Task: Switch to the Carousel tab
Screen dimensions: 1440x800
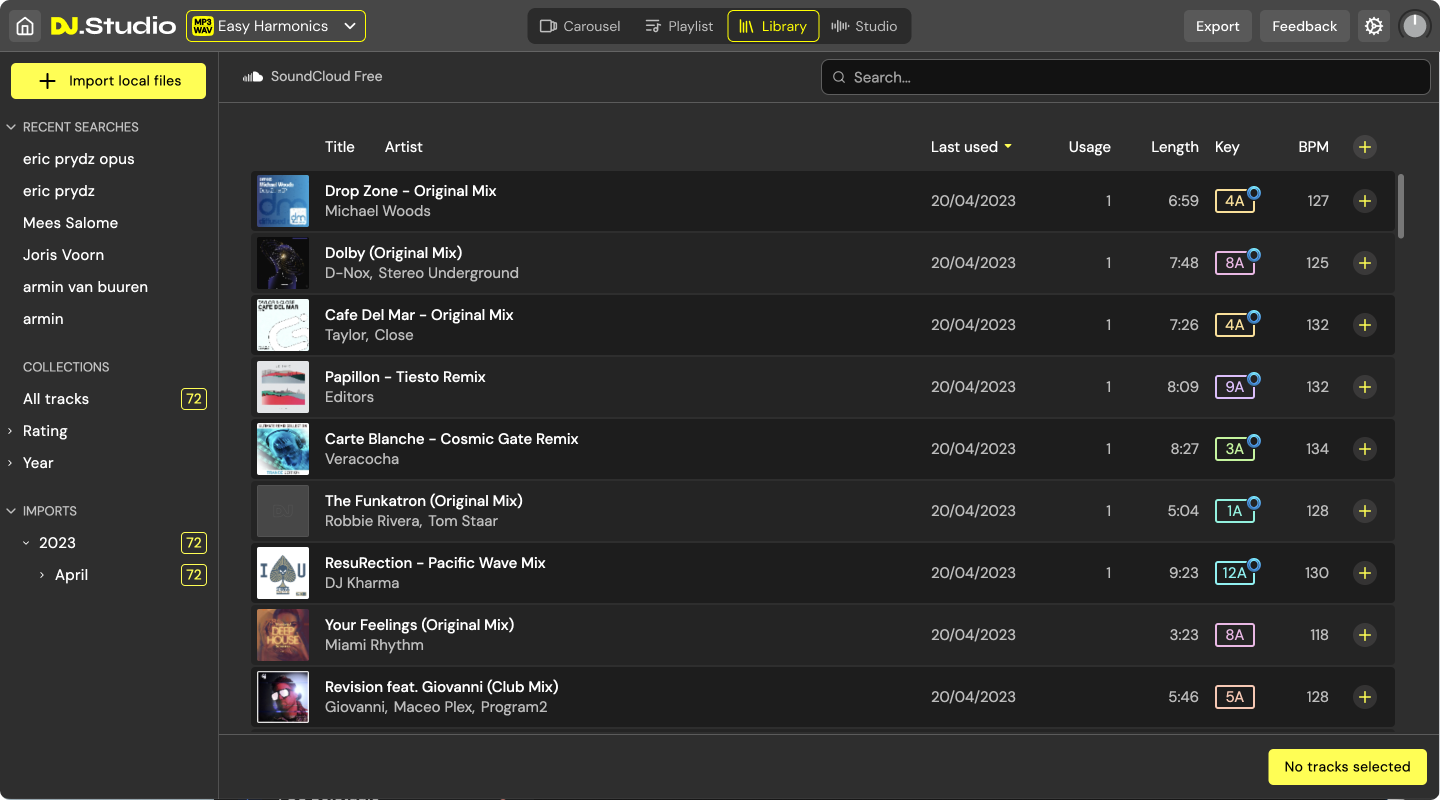Action: click(x=580, y=26)
